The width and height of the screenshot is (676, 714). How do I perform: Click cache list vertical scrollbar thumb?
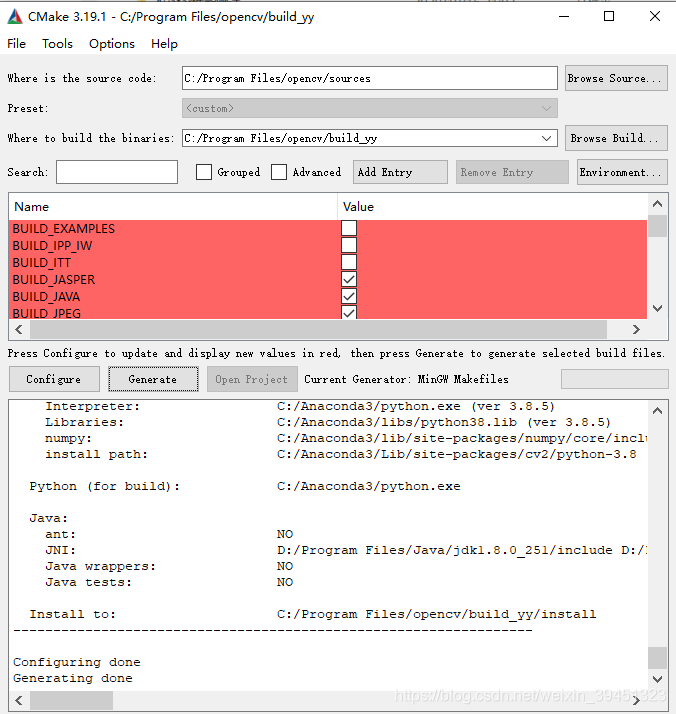coord(657,226)
